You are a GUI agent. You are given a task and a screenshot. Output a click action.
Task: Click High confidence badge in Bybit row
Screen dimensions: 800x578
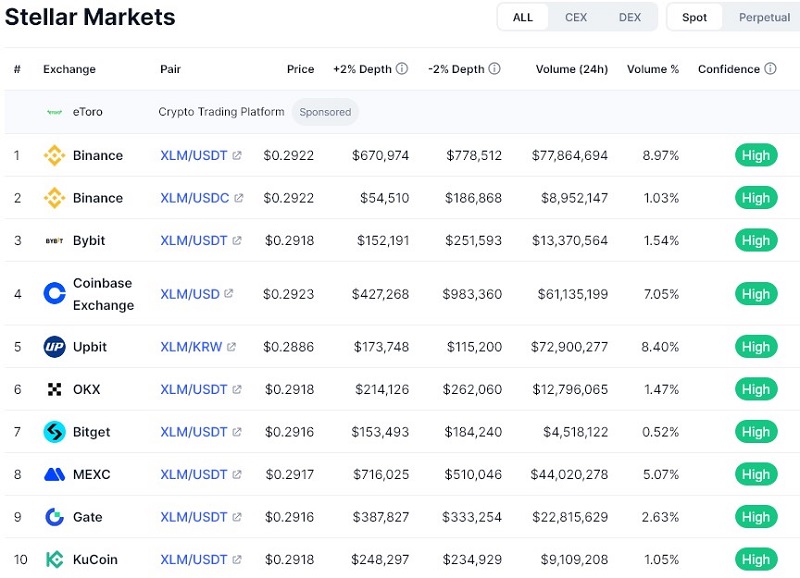pyautogui.click(x=756, y=240)
